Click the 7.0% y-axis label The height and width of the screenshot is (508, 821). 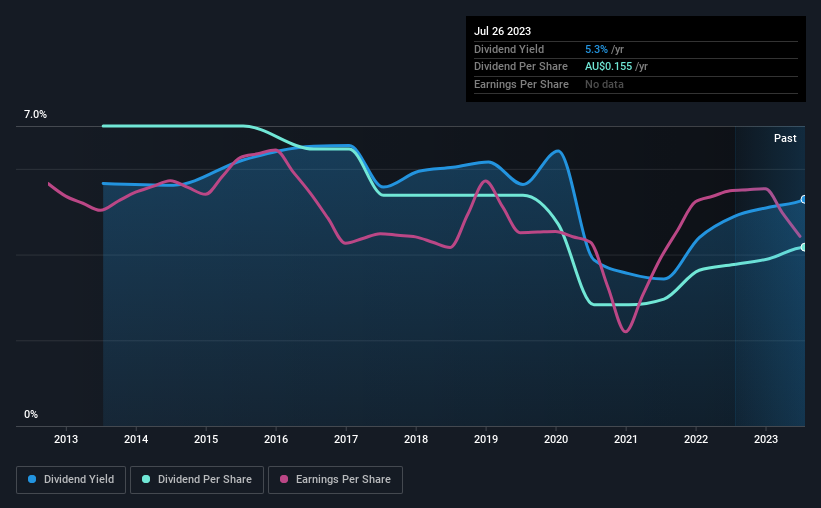[x=35, y=114]
